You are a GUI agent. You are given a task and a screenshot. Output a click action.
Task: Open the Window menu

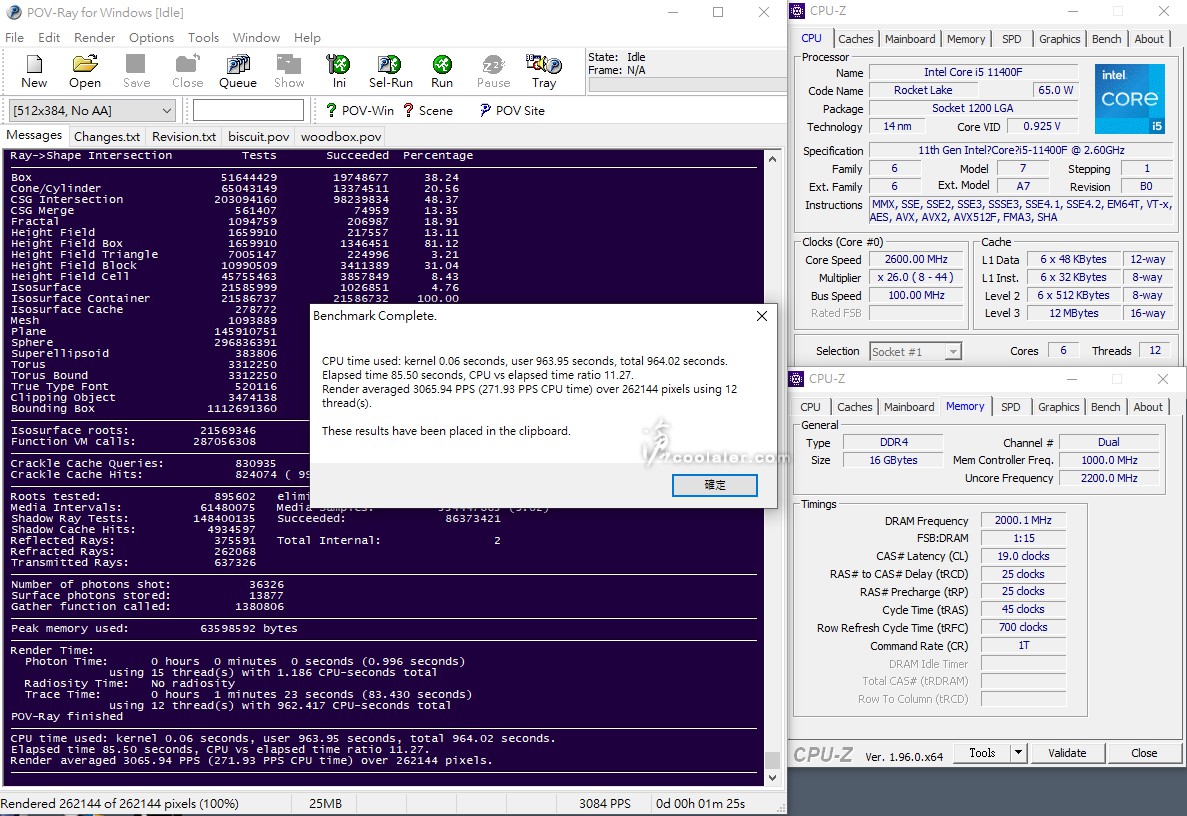256,37
